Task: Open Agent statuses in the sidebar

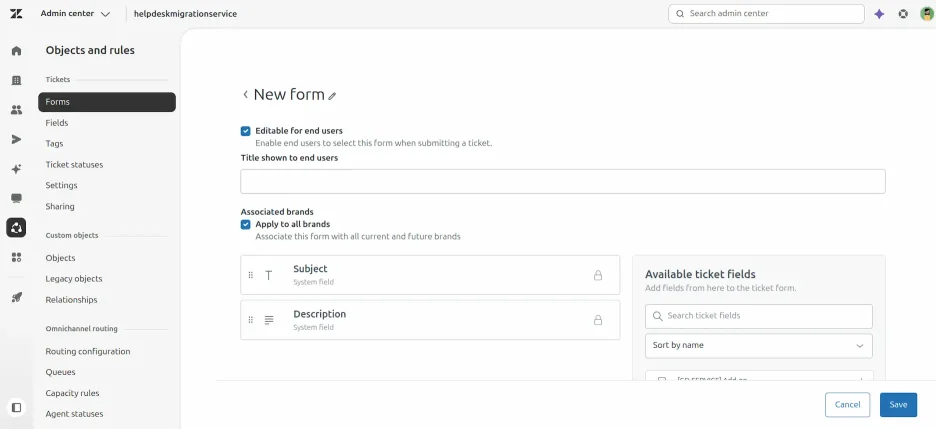Action: [74, 414]
